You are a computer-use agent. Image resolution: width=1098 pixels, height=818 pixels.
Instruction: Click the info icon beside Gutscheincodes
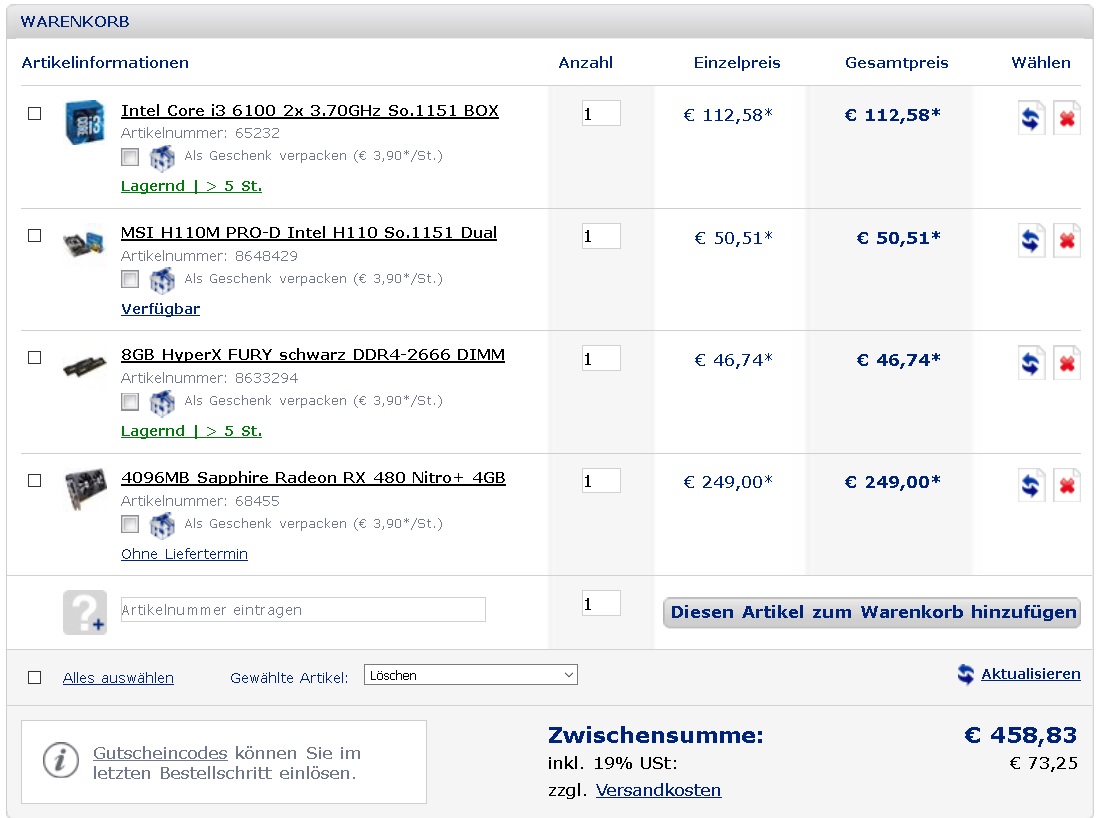click(61, 761)
